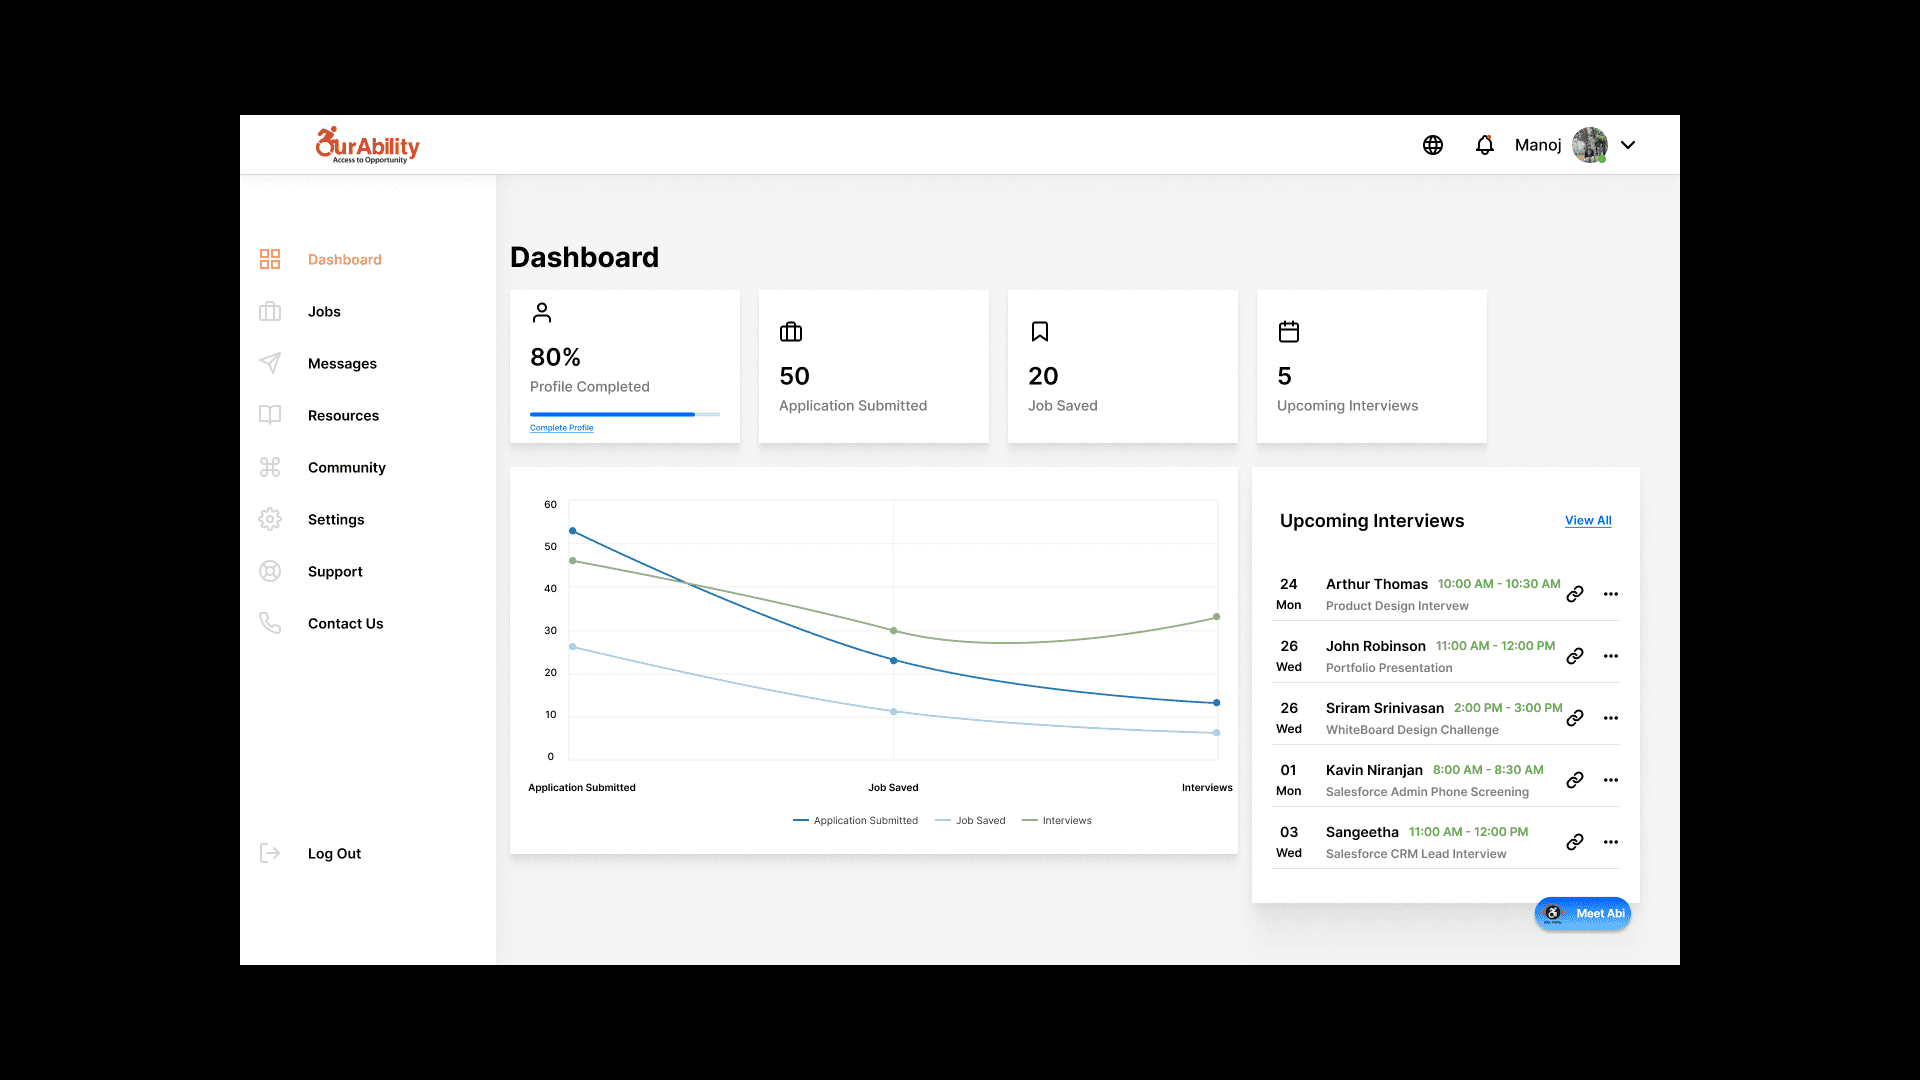Click the globe language icon

pos(1432,145)
